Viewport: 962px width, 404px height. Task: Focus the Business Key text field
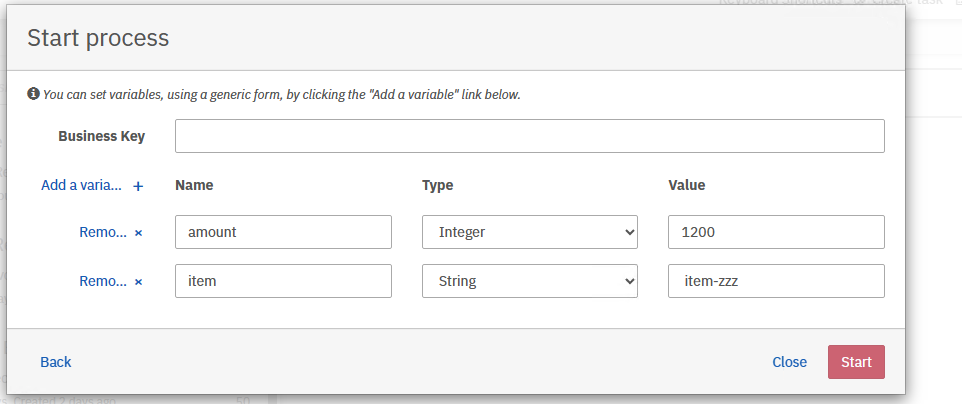[529, 136]
